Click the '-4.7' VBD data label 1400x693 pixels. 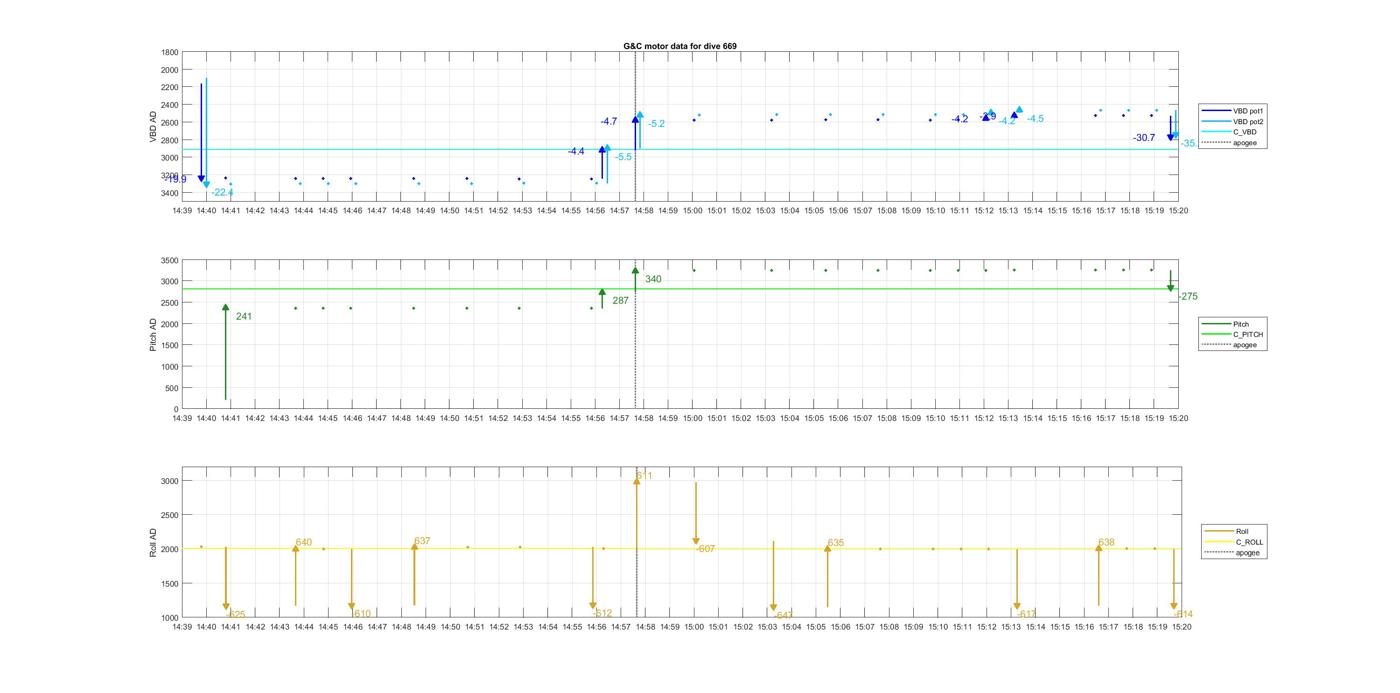(608, 121)
